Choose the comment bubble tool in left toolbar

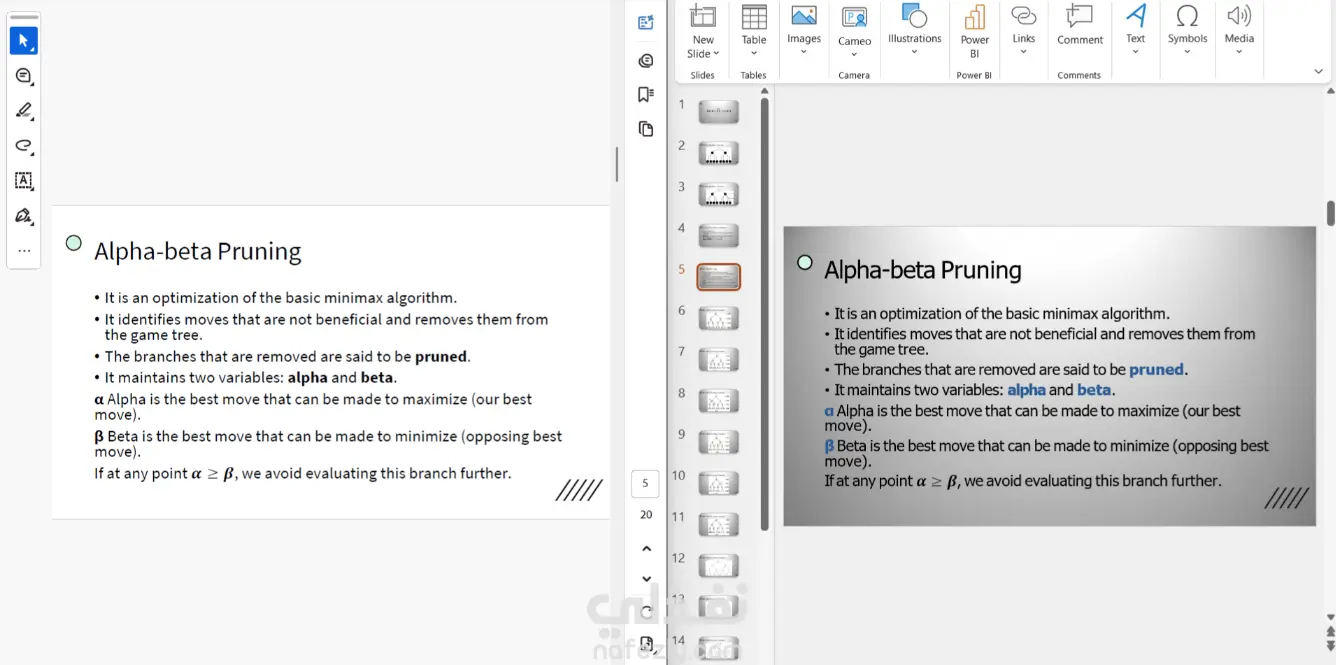click(24, 76)
